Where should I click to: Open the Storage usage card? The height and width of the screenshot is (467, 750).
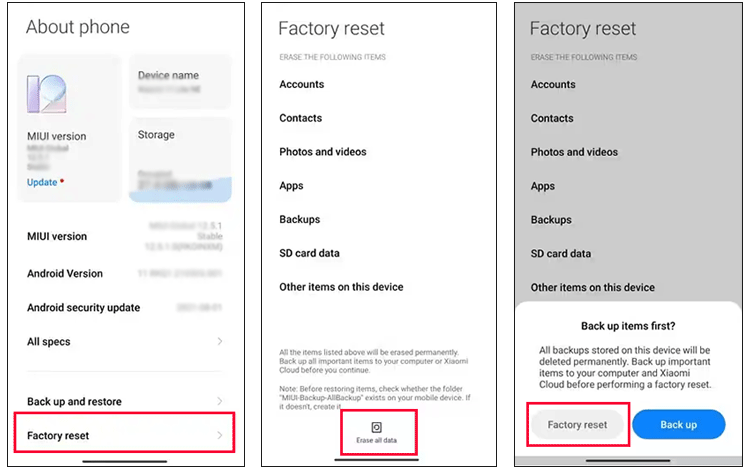(180, 160)
